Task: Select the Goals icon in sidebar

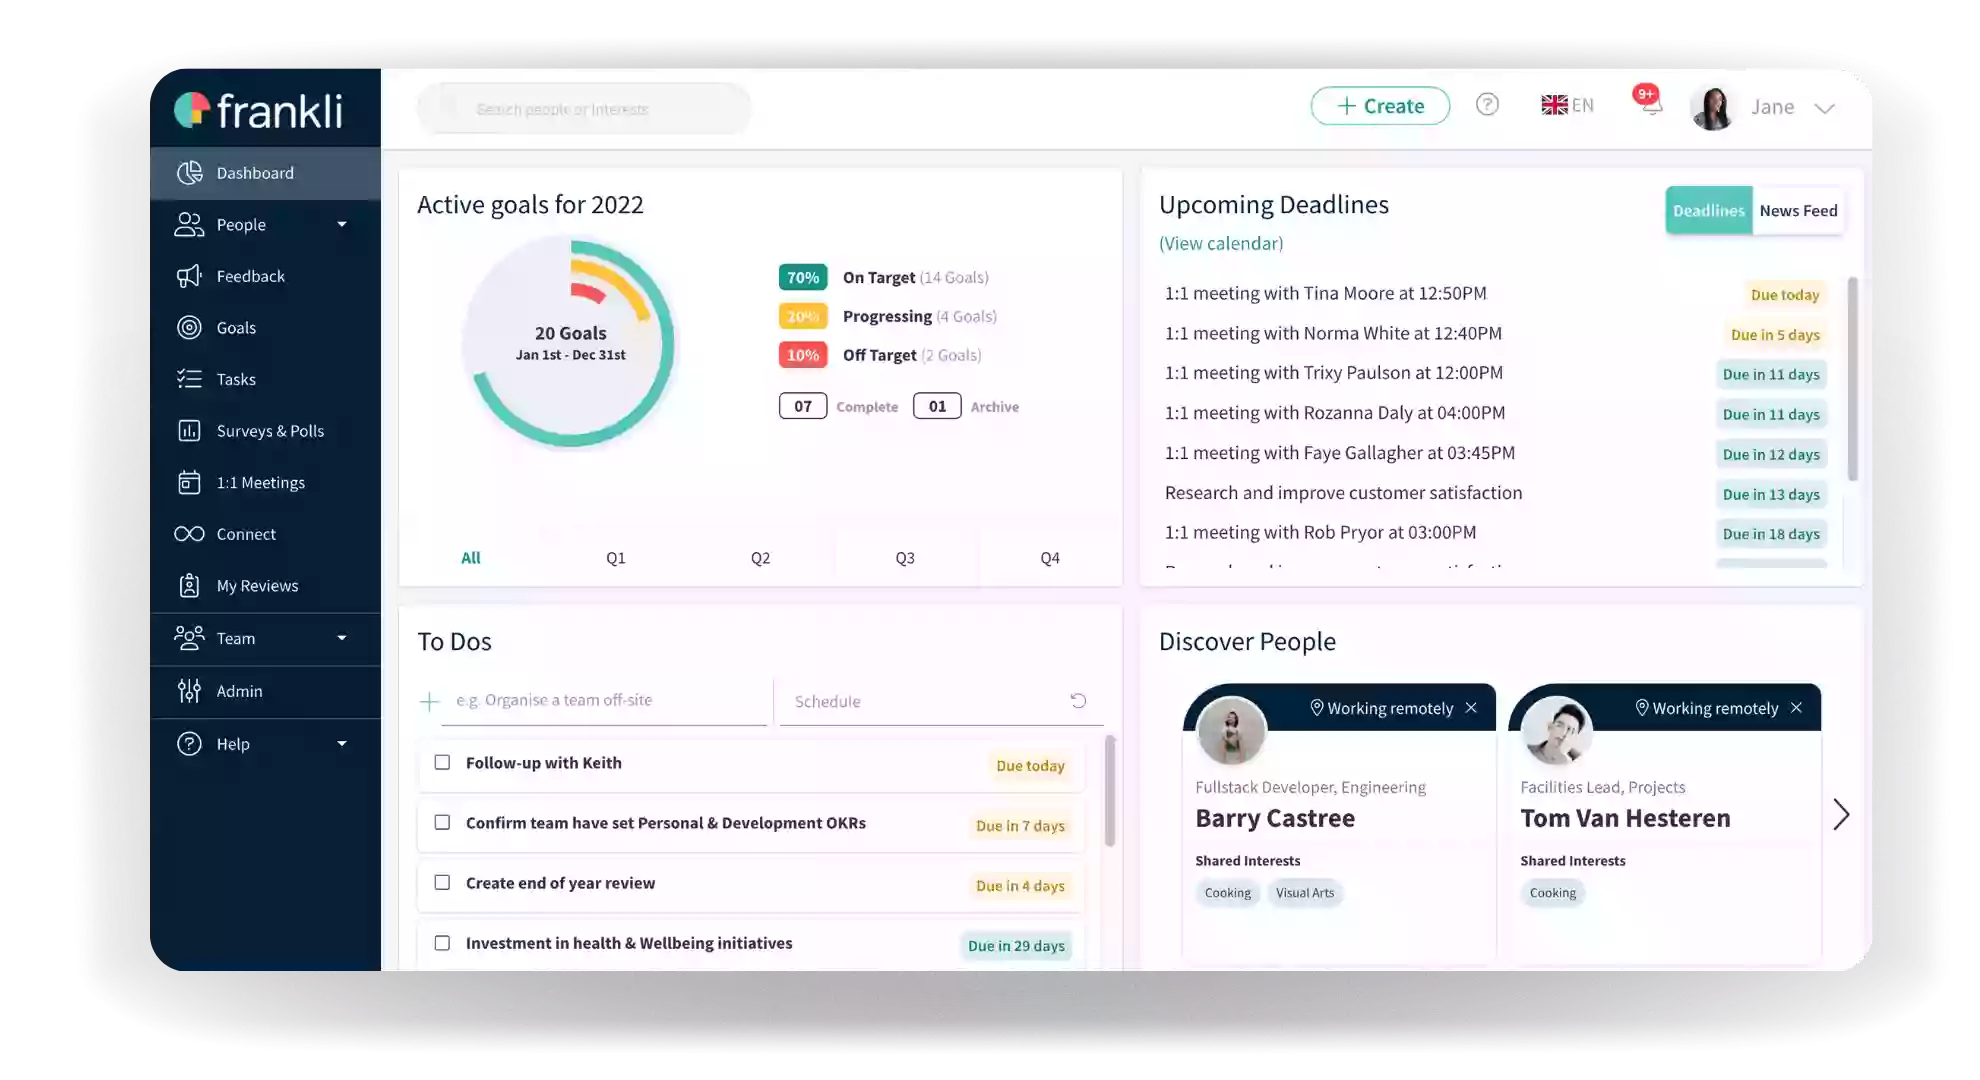Action: (x=189, y=326)
